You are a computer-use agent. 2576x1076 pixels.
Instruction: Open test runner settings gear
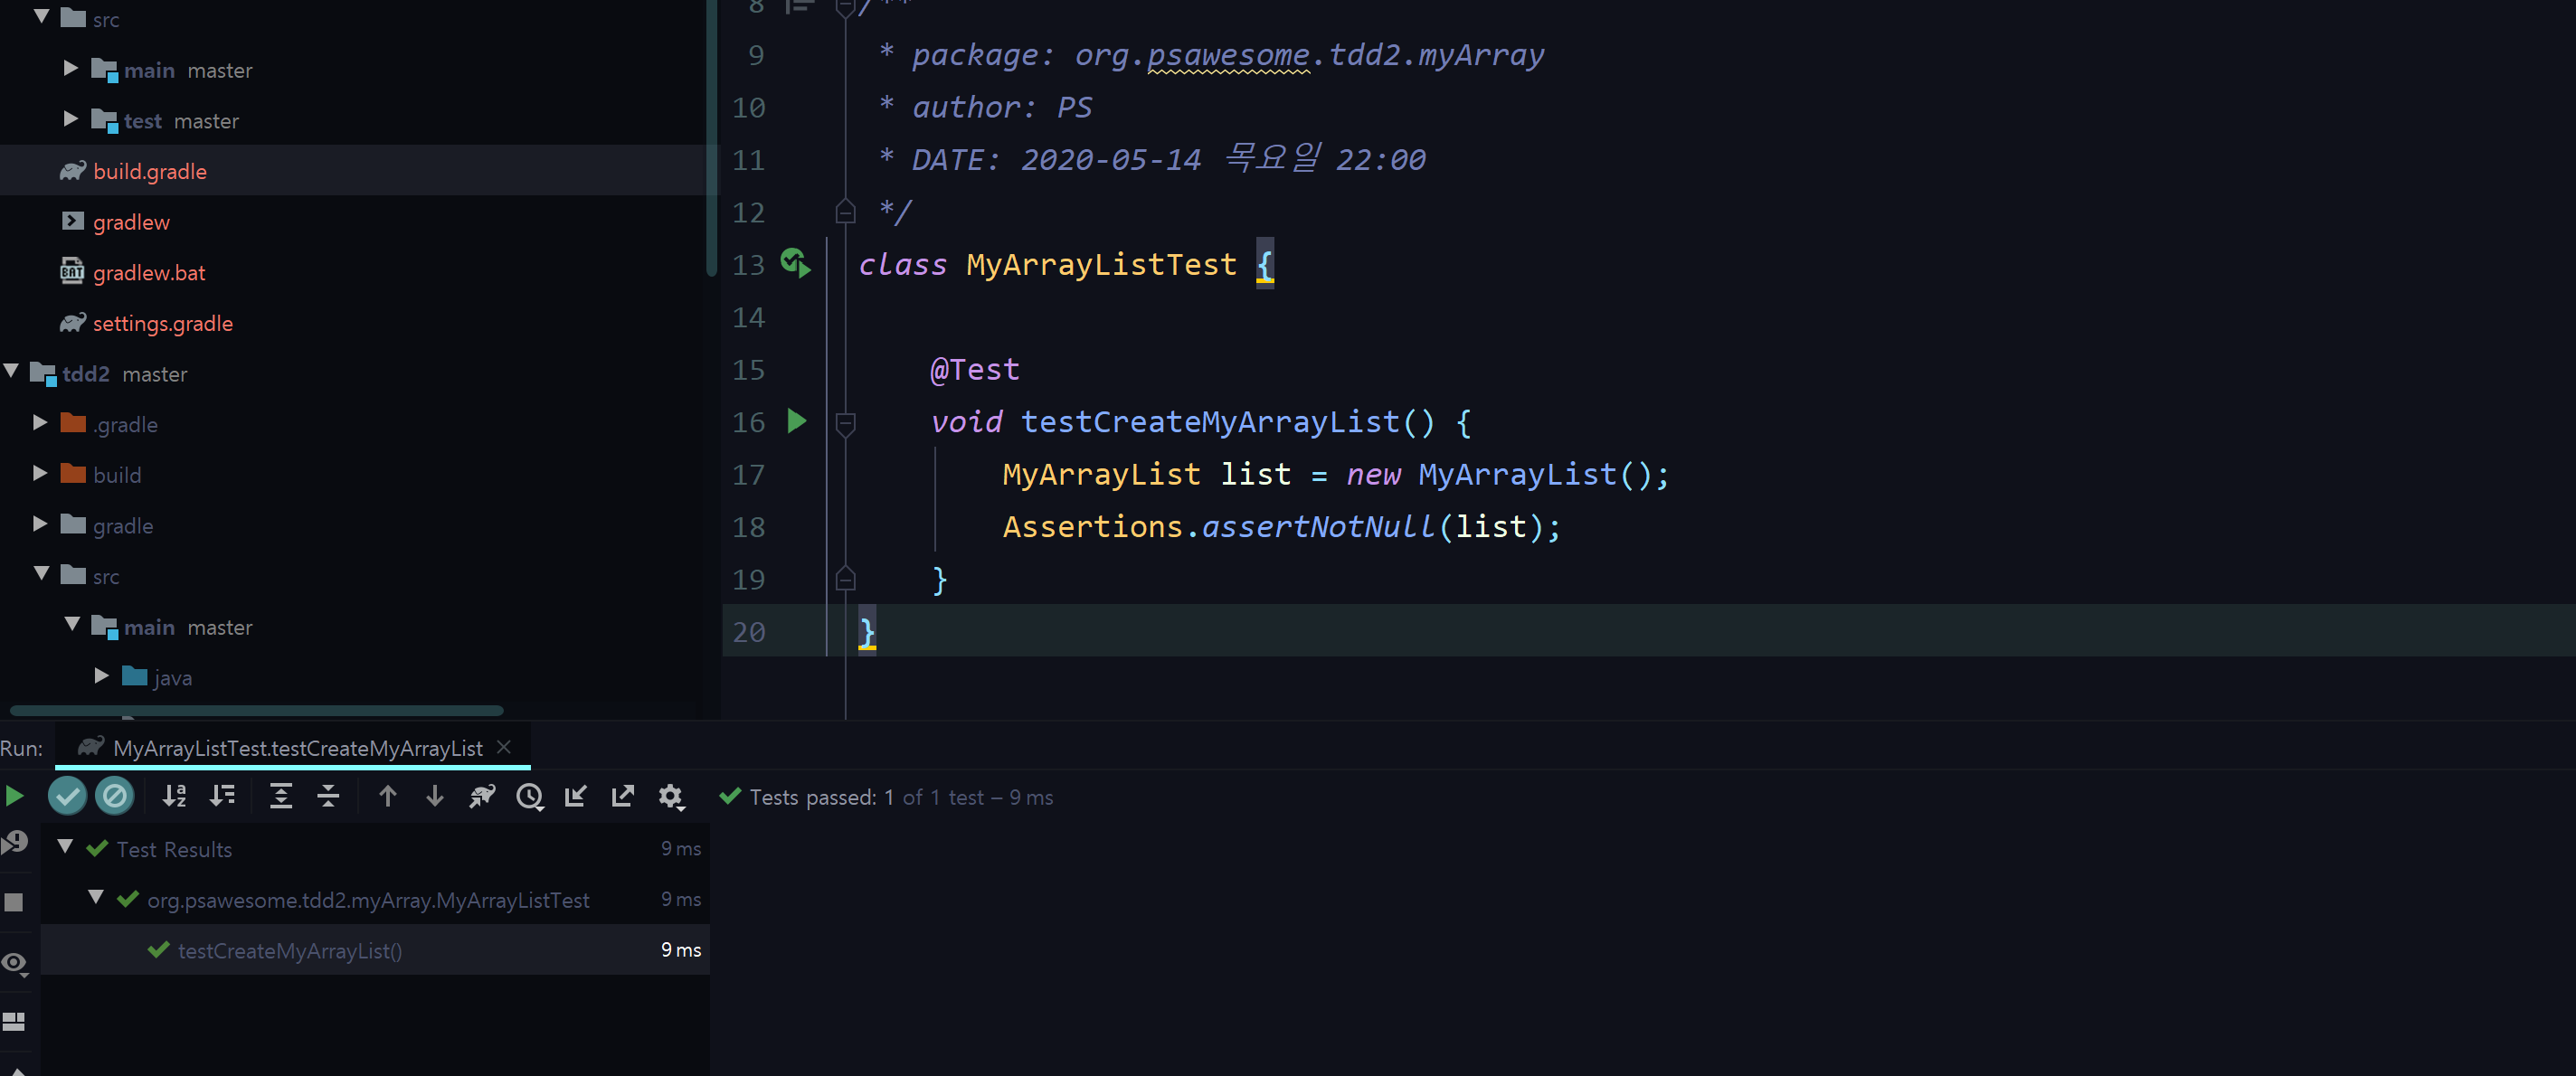point(670,796)
